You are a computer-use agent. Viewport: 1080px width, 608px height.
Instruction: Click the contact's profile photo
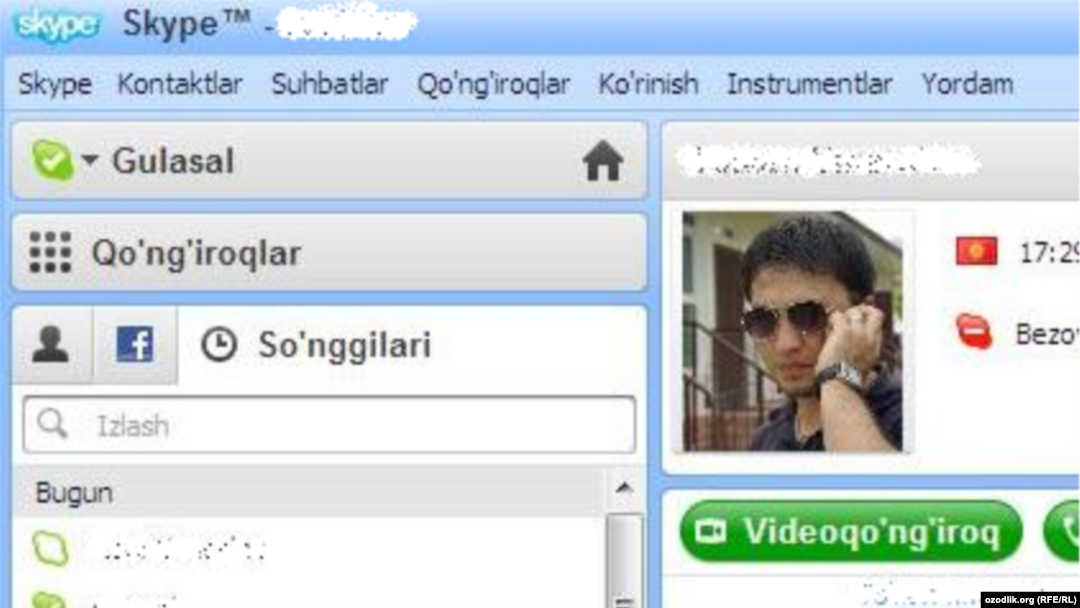tap(793, 331)
